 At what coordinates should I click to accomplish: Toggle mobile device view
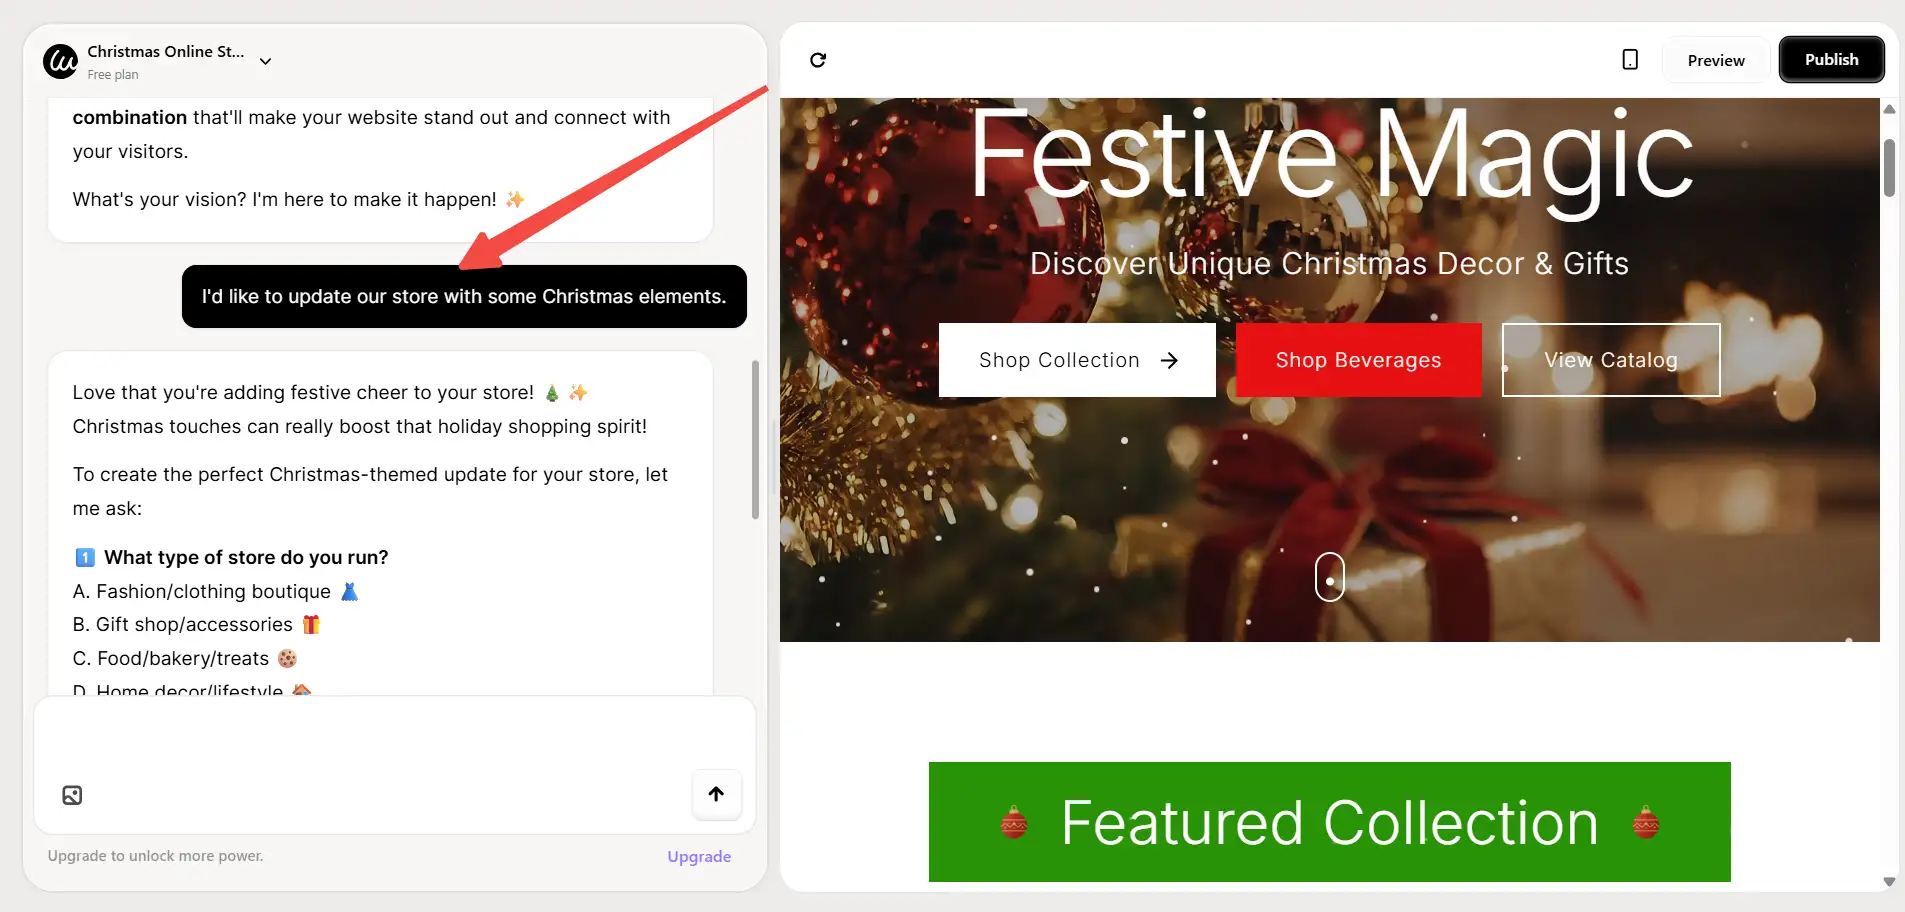click(1630, 60)
